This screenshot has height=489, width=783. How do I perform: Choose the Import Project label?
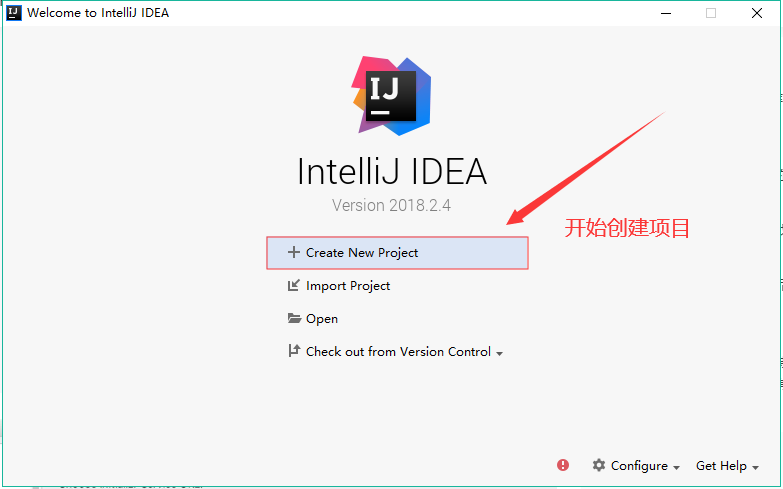tap(348, 286)
